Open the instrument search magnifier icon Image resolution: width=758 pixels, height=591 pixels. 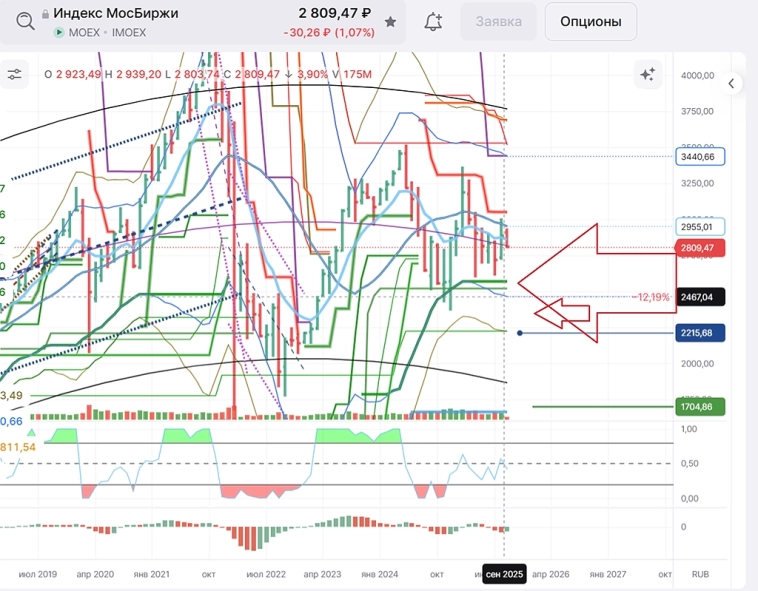pos(25,21)
